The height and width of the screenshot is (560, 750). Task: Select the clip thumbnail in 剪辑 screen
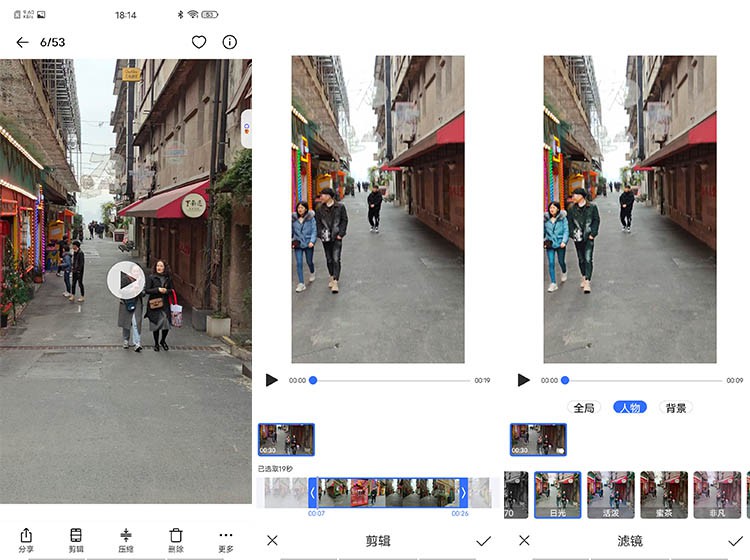click(286, 439)
